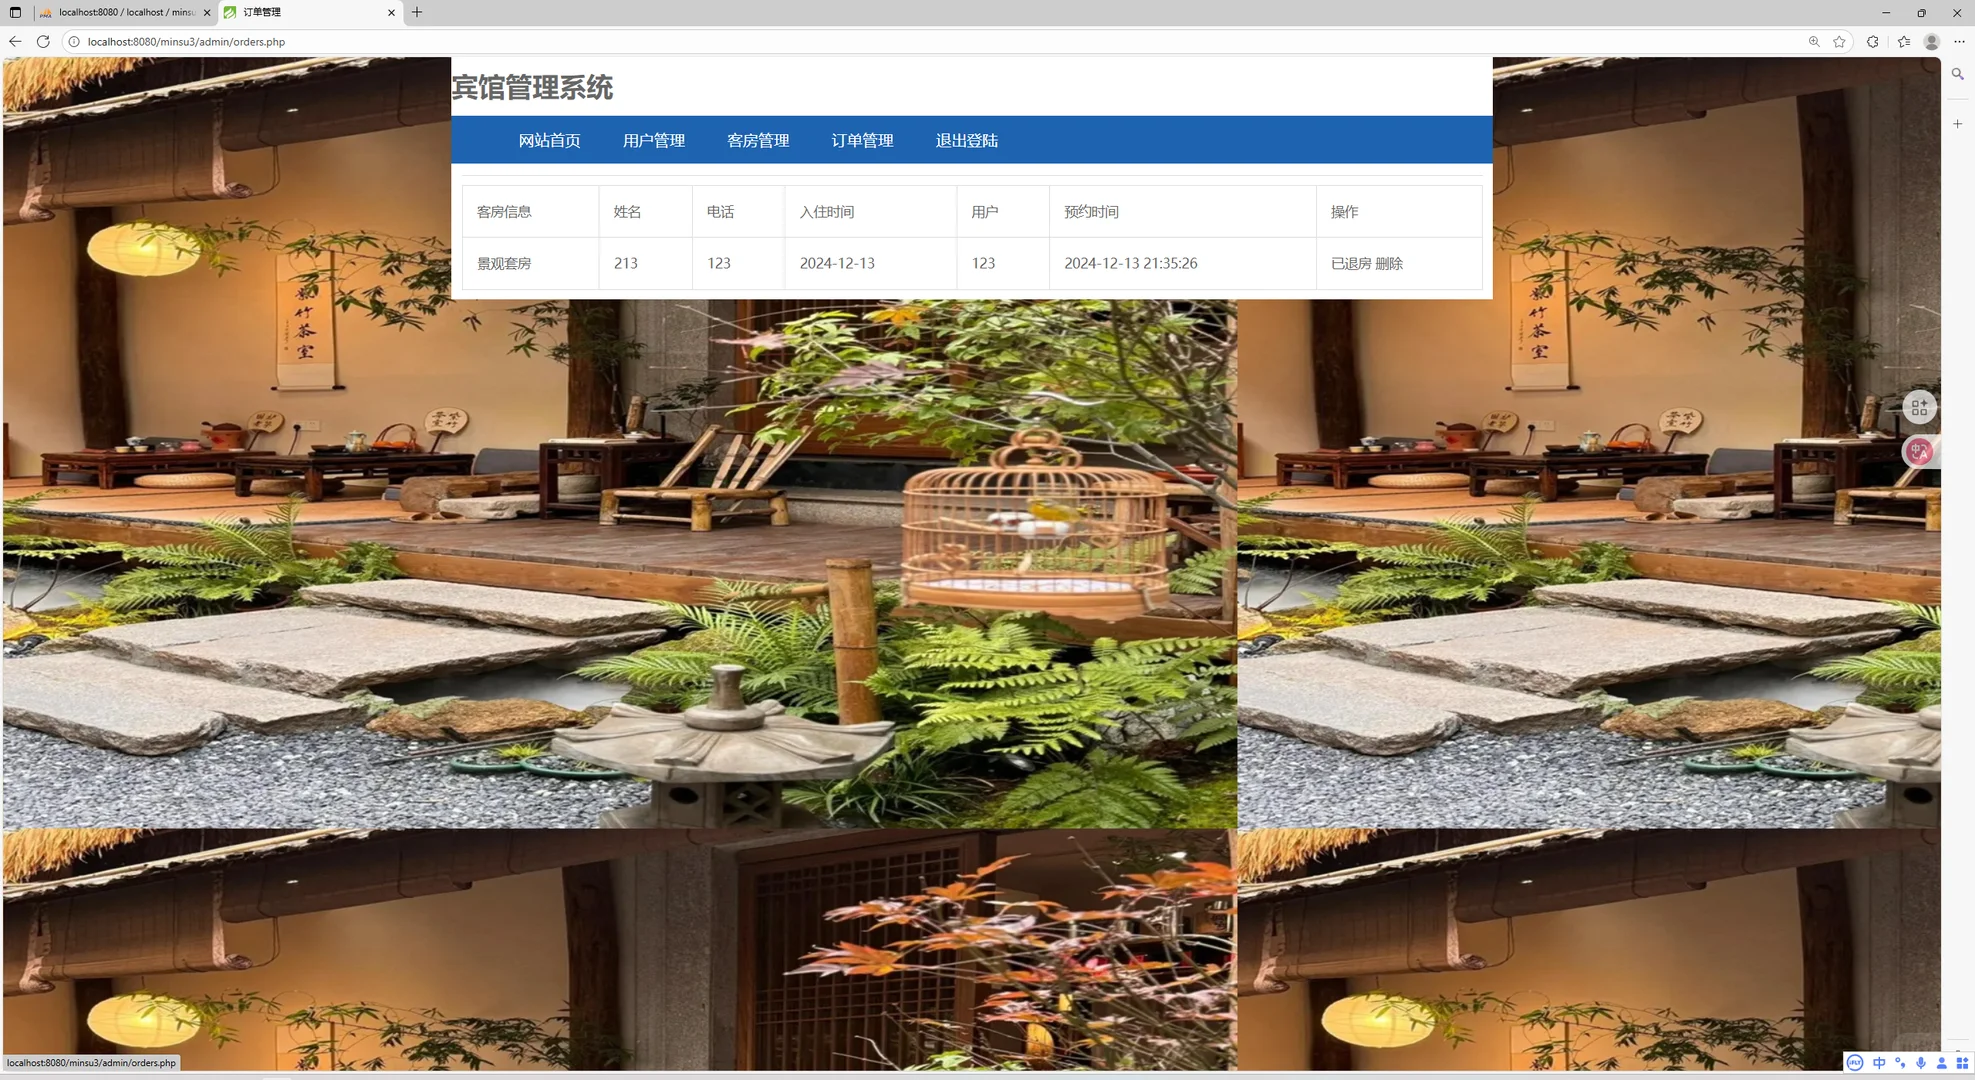Click the 删除 link to delete the order
1975x1080 pixels.
1389,263
